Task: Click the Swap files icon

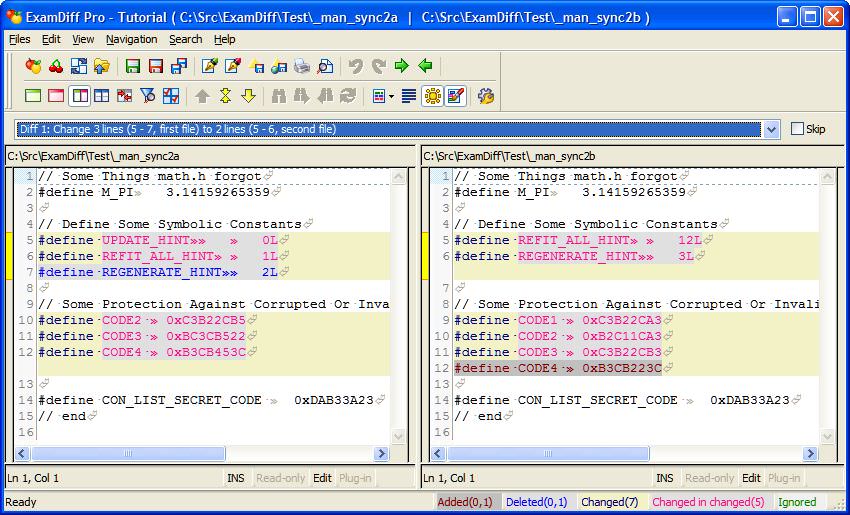Action: (x=79, y=66)
